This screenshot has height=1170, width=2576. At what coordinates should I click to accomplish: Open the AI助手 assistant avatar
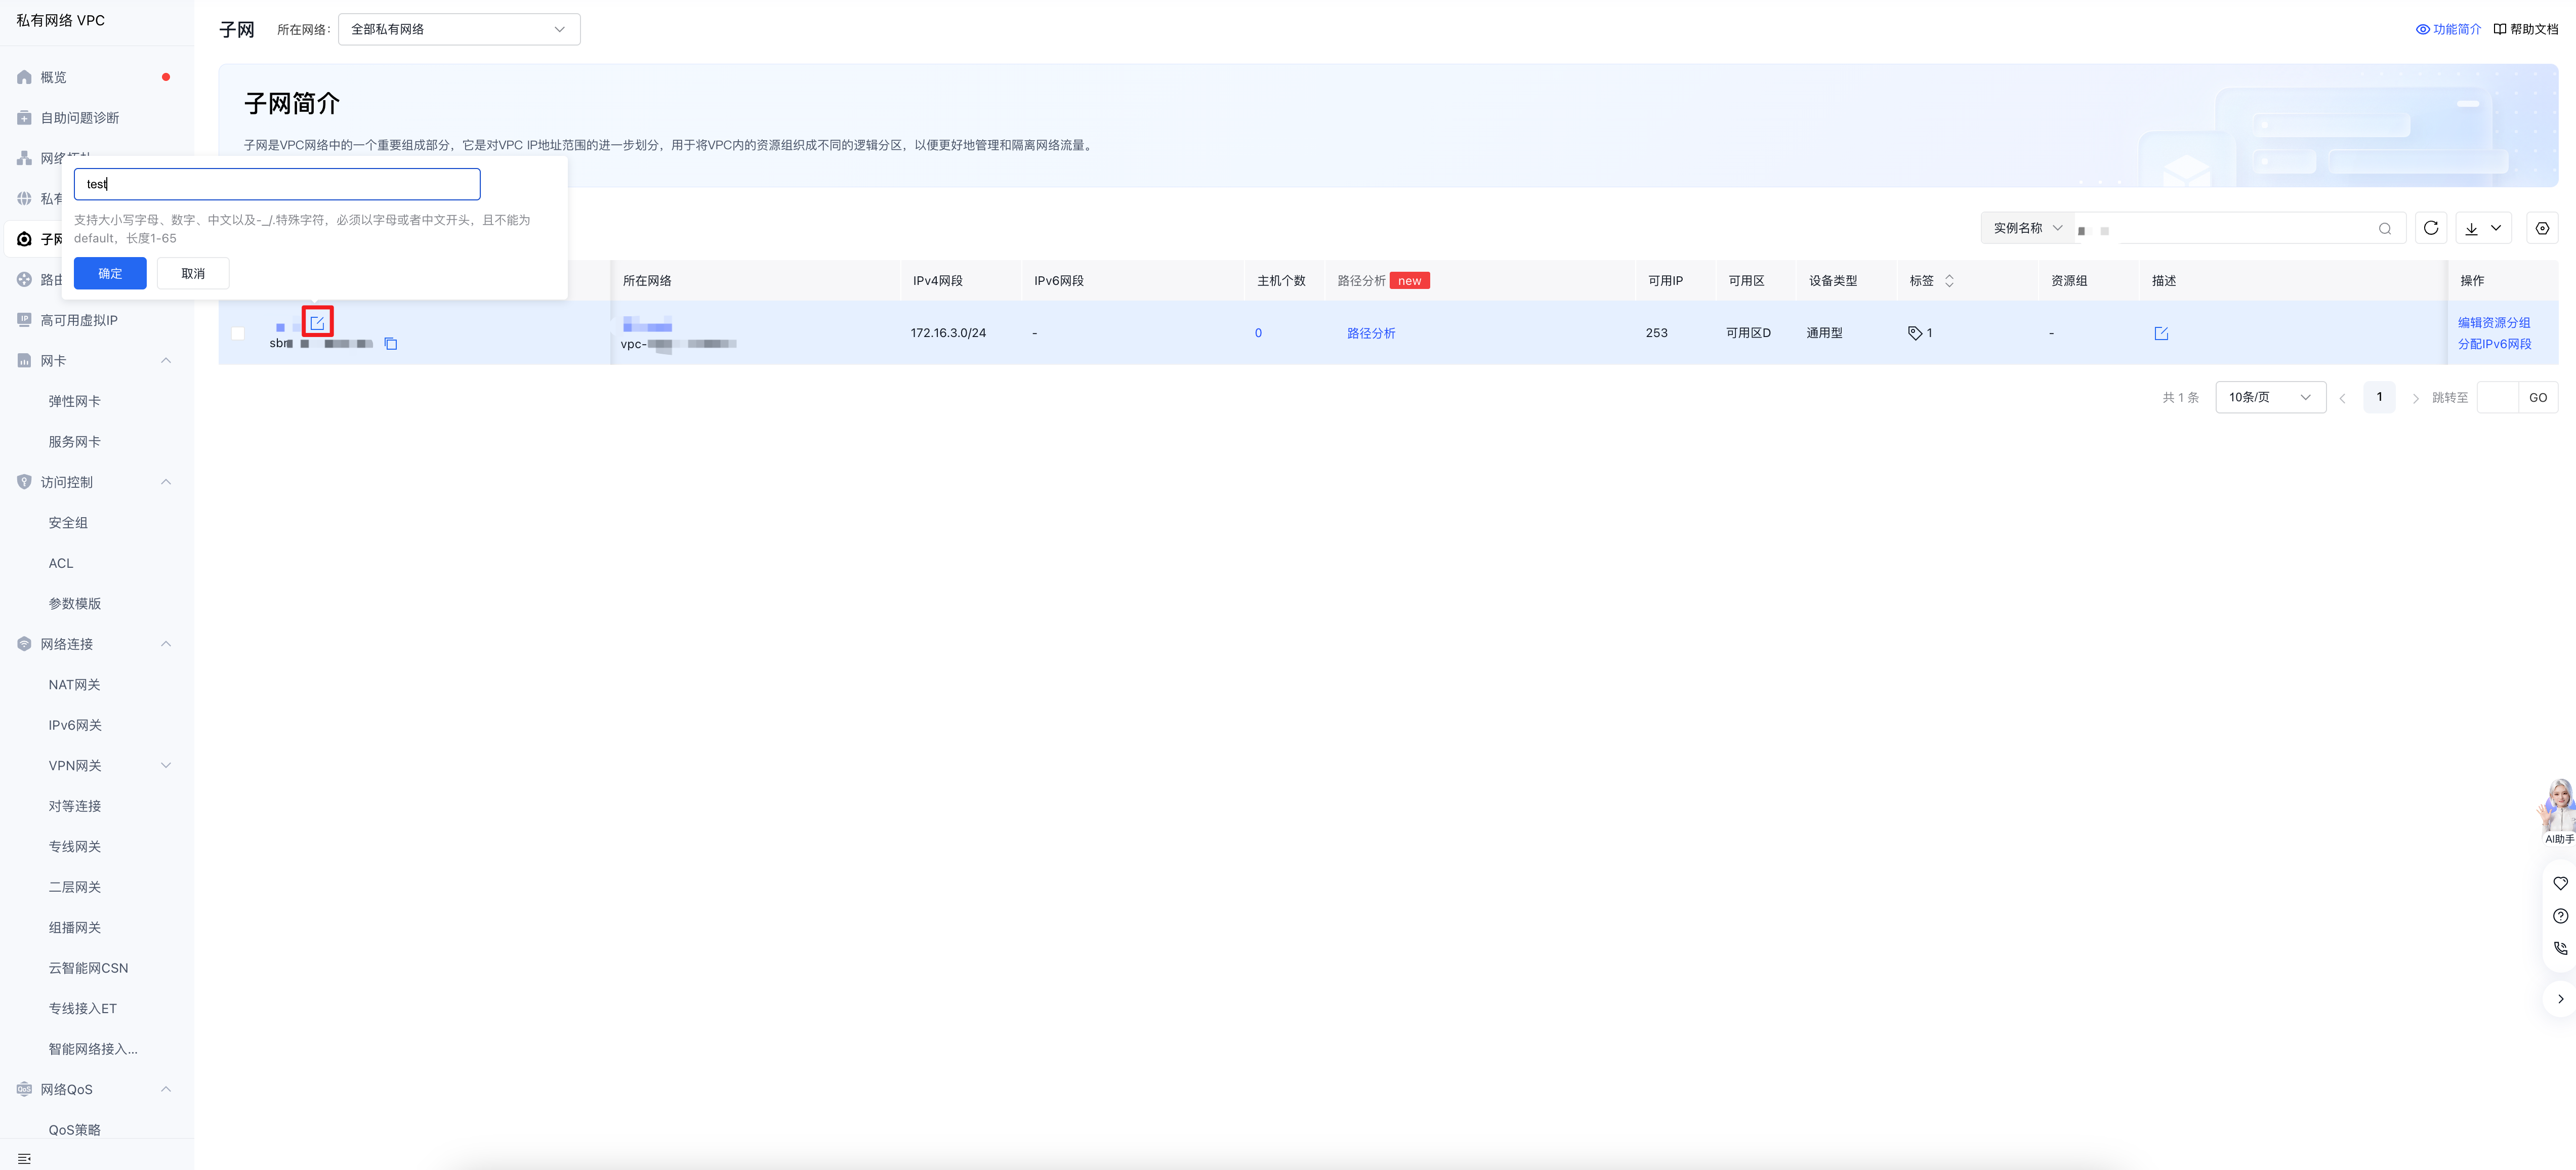tap(2558, 806)
